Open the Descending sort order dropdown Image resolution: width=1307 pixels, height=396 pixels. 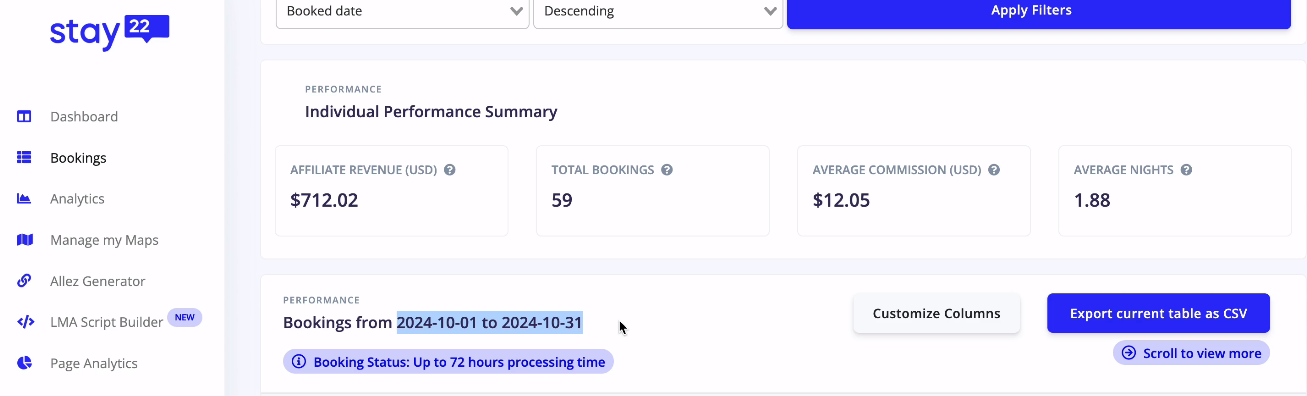coord(658,12)
